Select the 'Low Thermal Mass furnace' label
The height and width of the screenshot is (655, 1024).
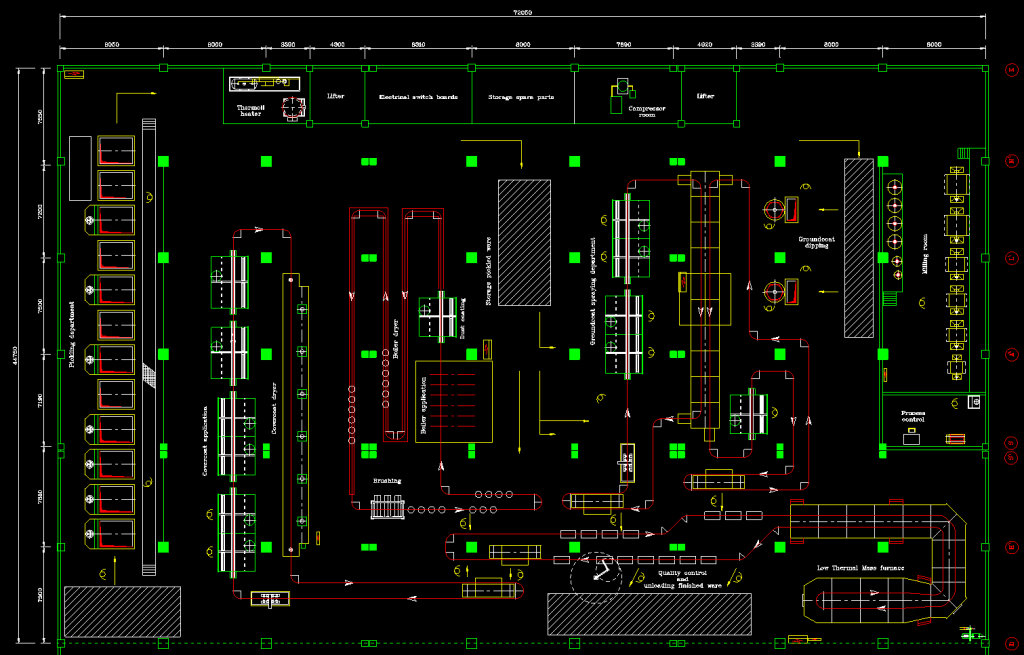[860, 568]
